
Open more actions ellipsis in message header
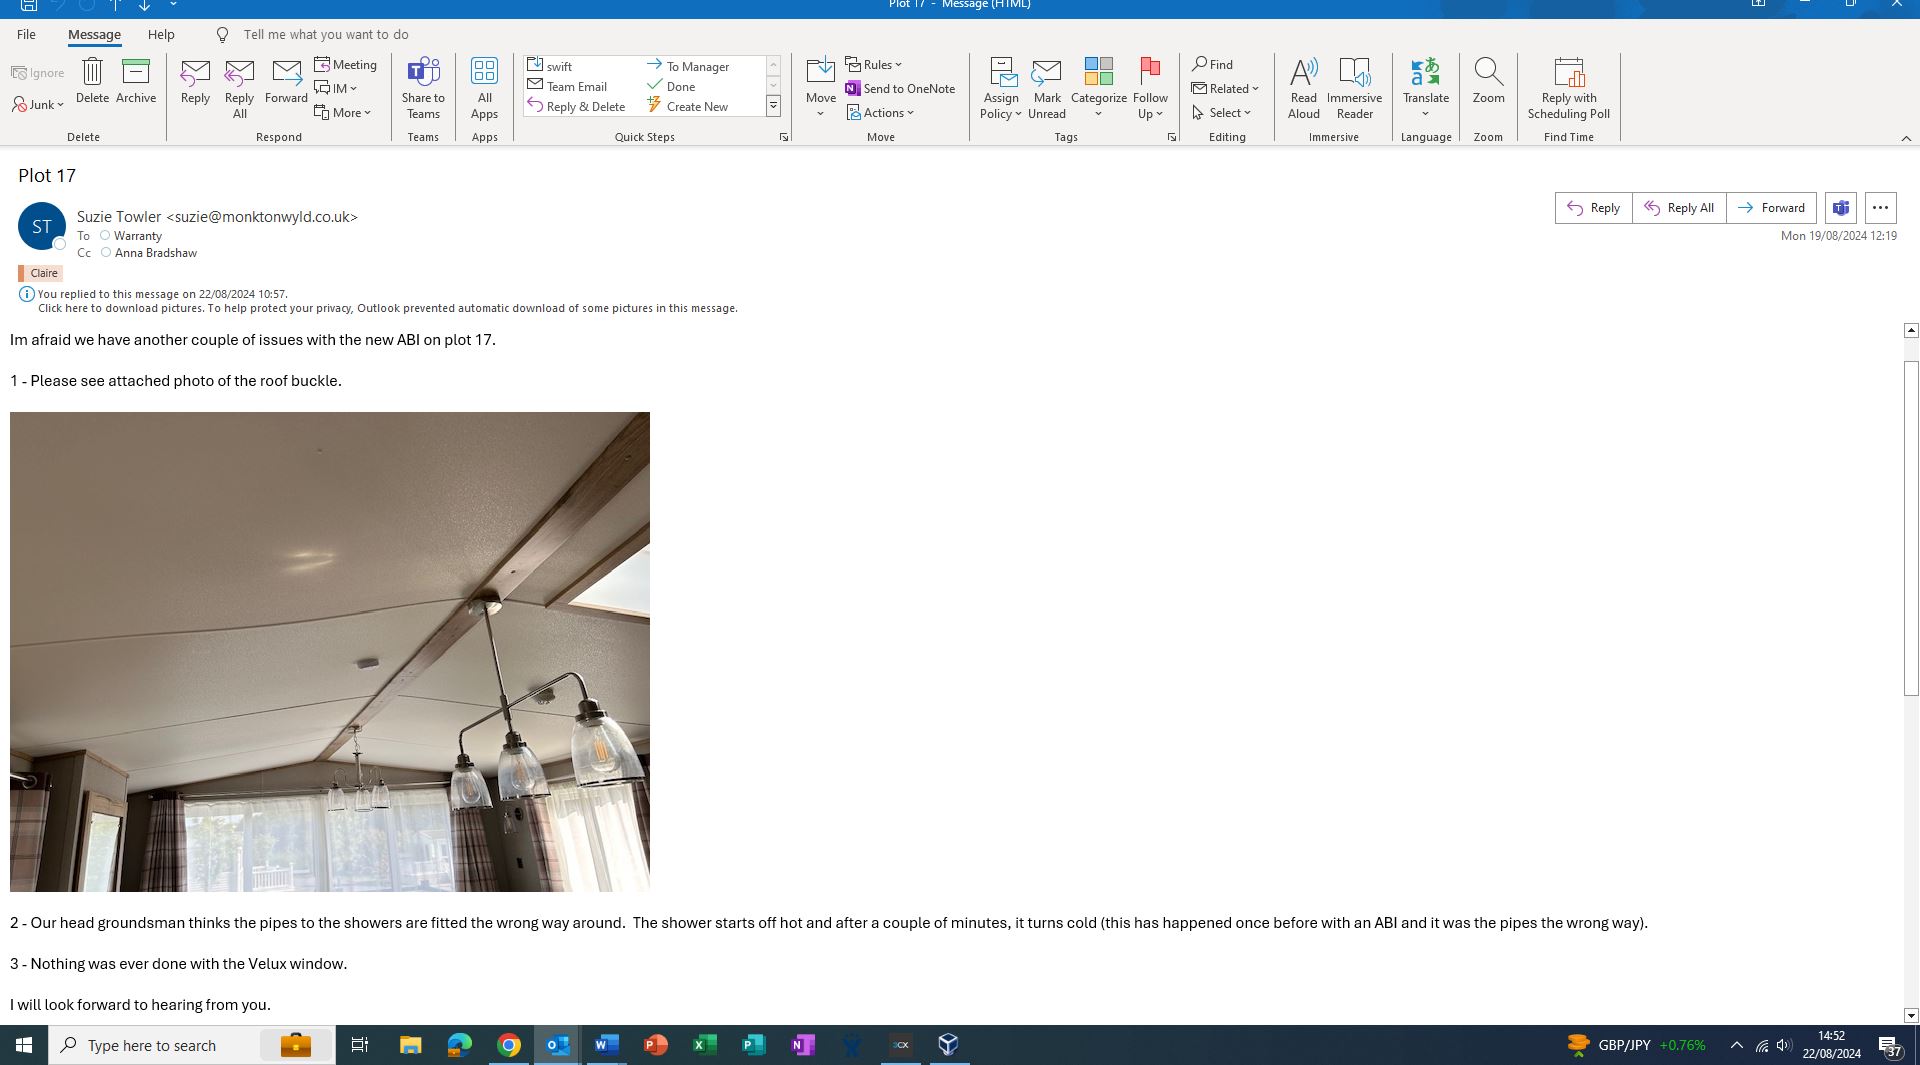click(x=1880, y=208)
